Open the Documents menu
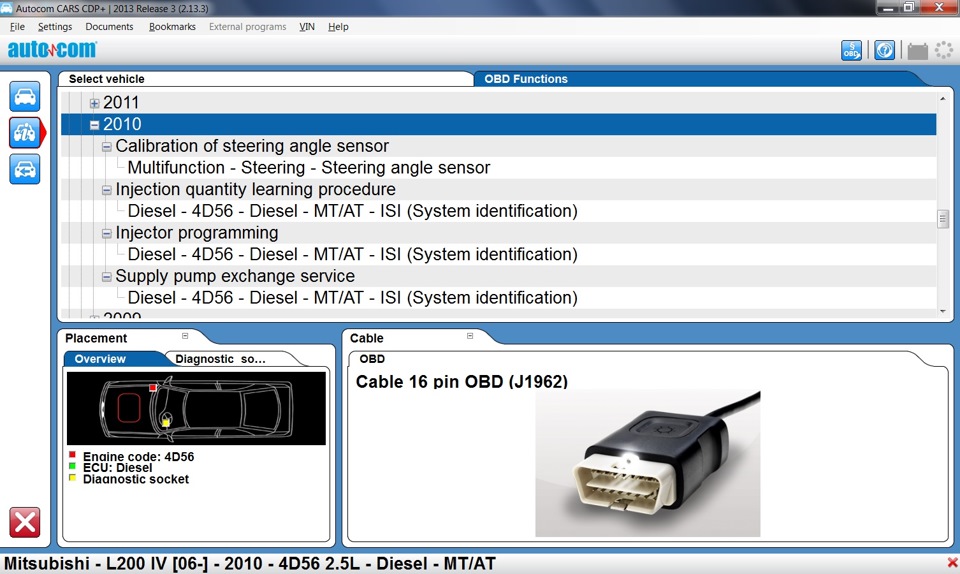The height and width of the screenshot is (574, 960). pyautogui.click(x=109, y=27)
